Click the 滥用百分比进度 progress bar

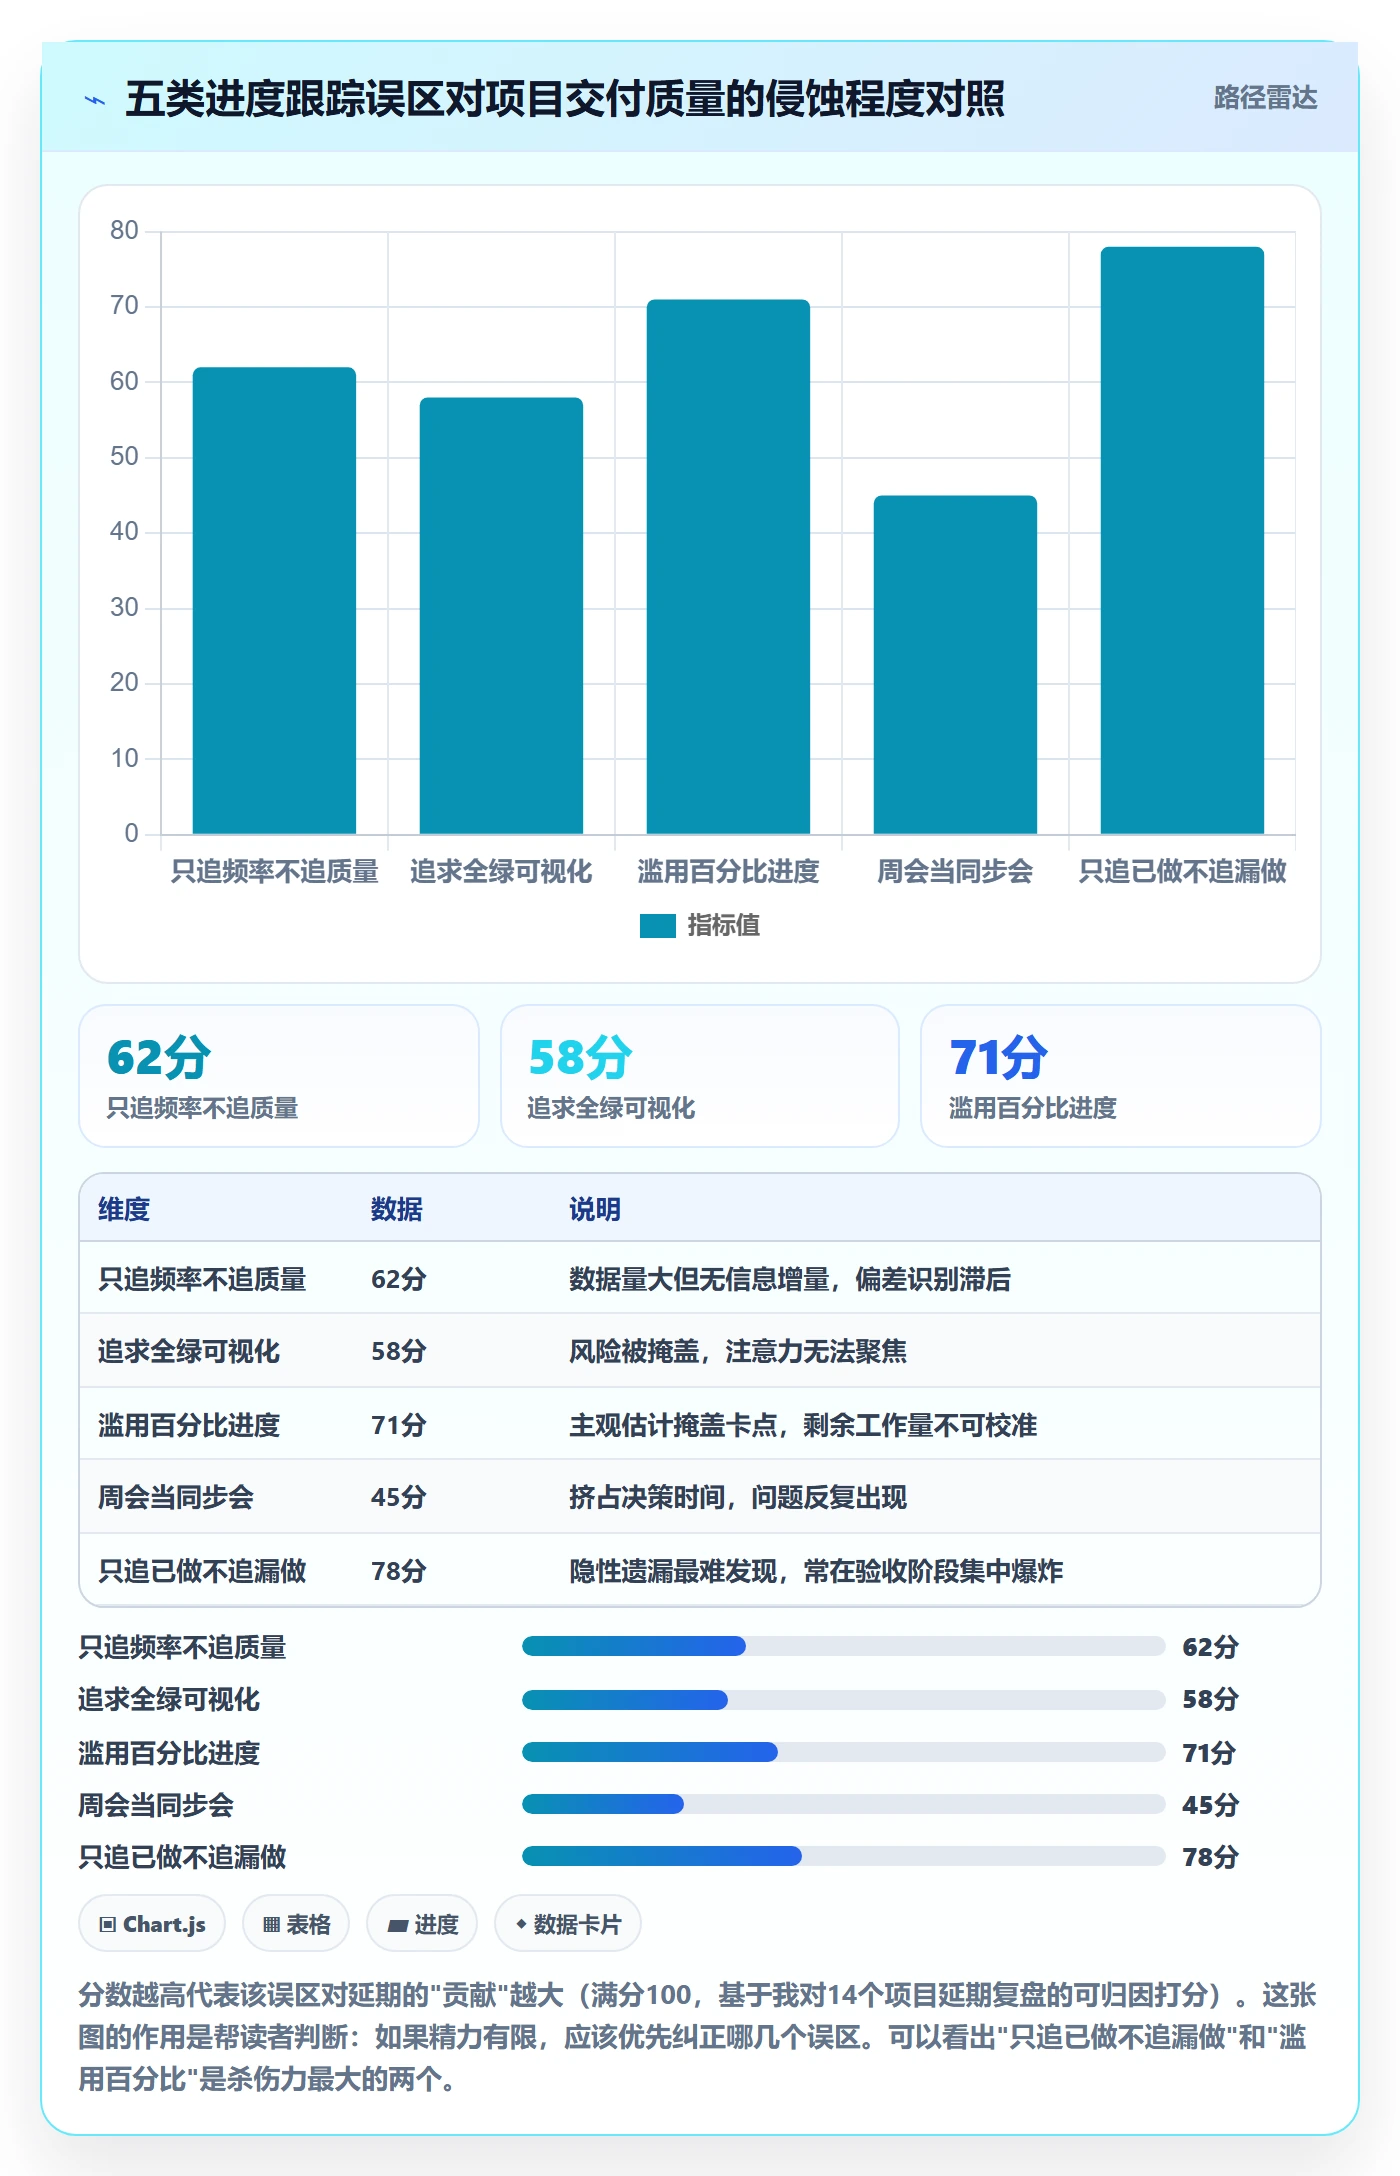point(843,1752)
